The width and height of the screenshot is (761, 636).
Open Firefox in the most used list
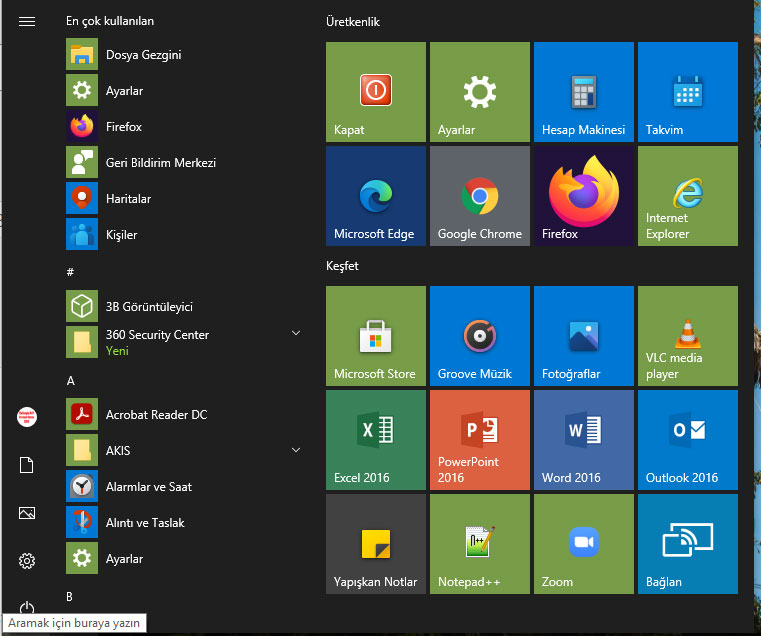[x=184, y=126]
